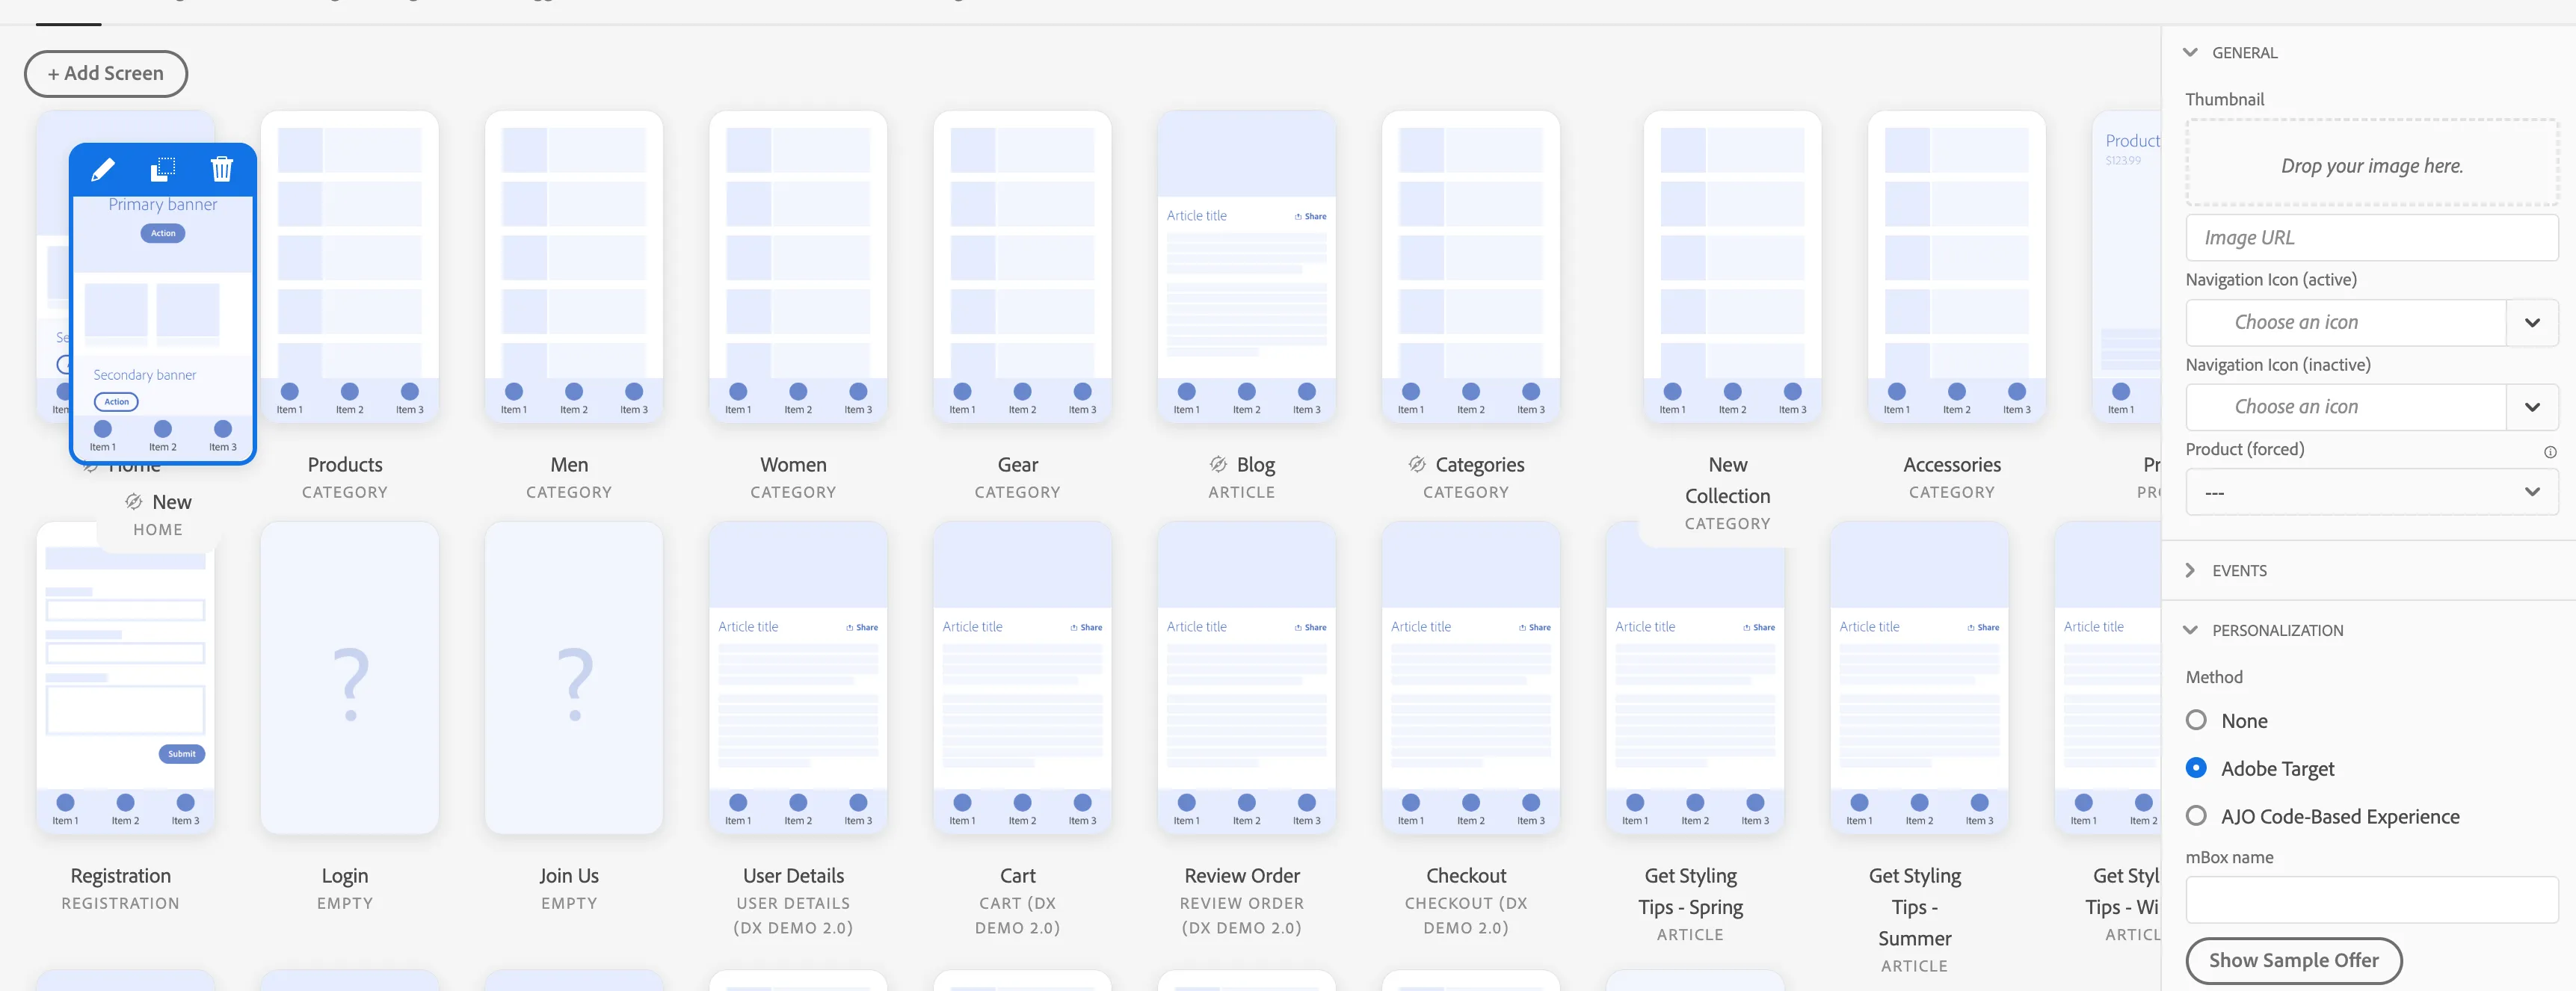
Task: Select the Gear category screen thumbnail
Action: pos(1022,267)
